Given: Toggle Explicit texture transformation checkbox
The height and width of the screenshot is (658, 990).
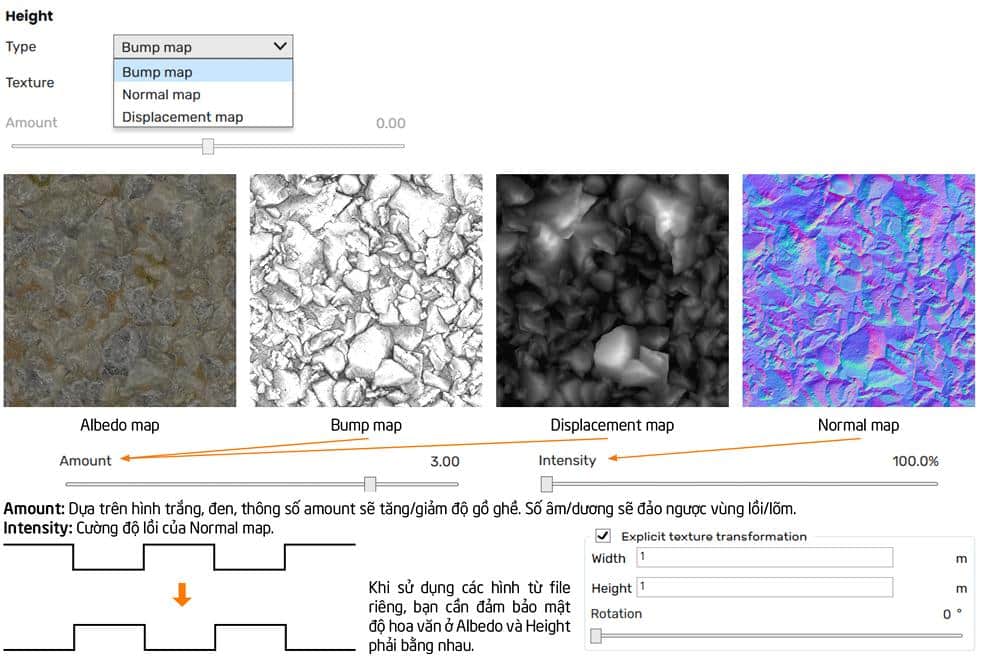Looking at the screenshot, I should click(x=603, y=536).
